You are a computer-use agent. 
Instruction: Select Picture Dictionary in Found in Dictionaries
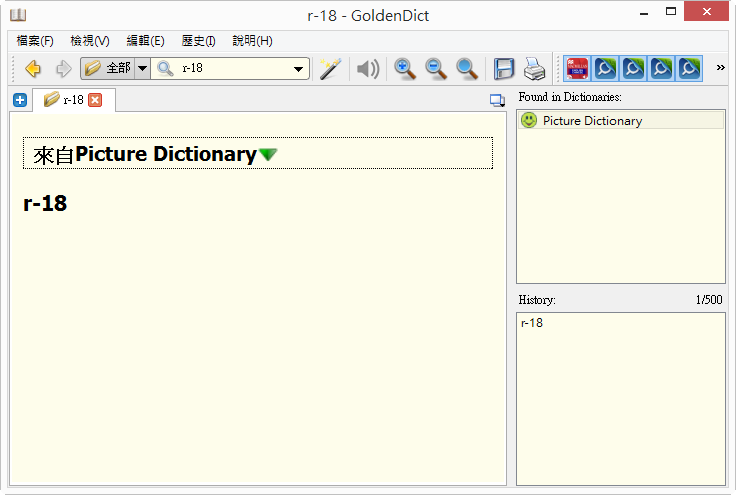click(621, 121)
